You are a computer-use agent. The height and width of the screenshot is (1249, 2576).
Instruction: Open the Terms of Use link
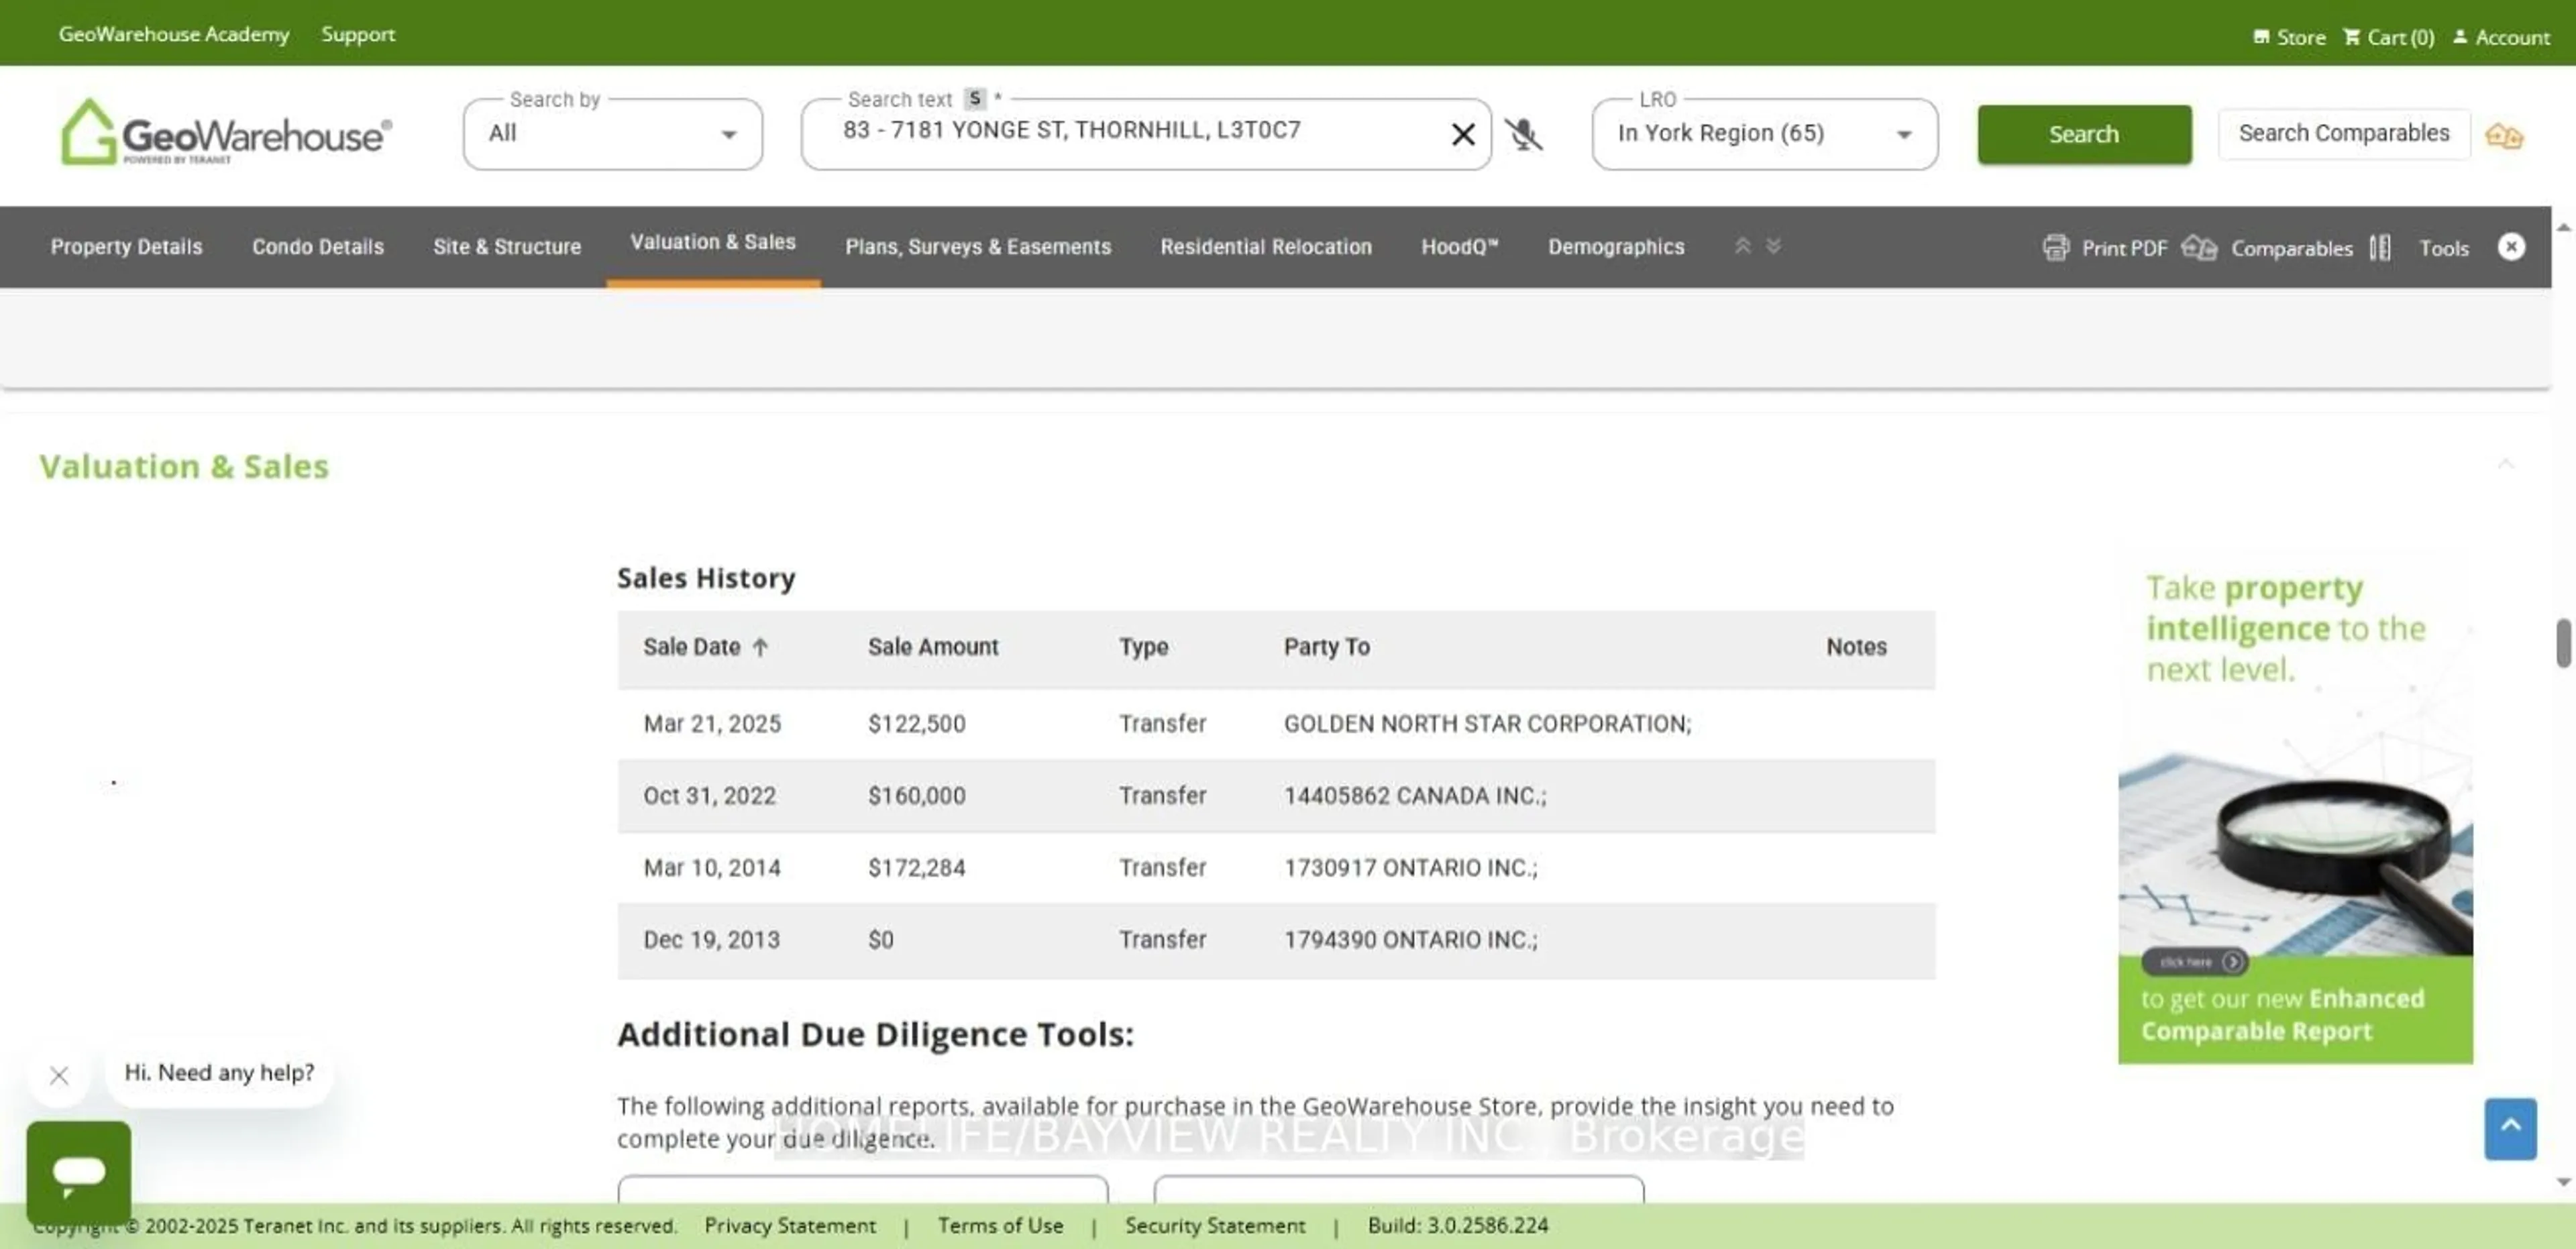pos(1000,1226)
